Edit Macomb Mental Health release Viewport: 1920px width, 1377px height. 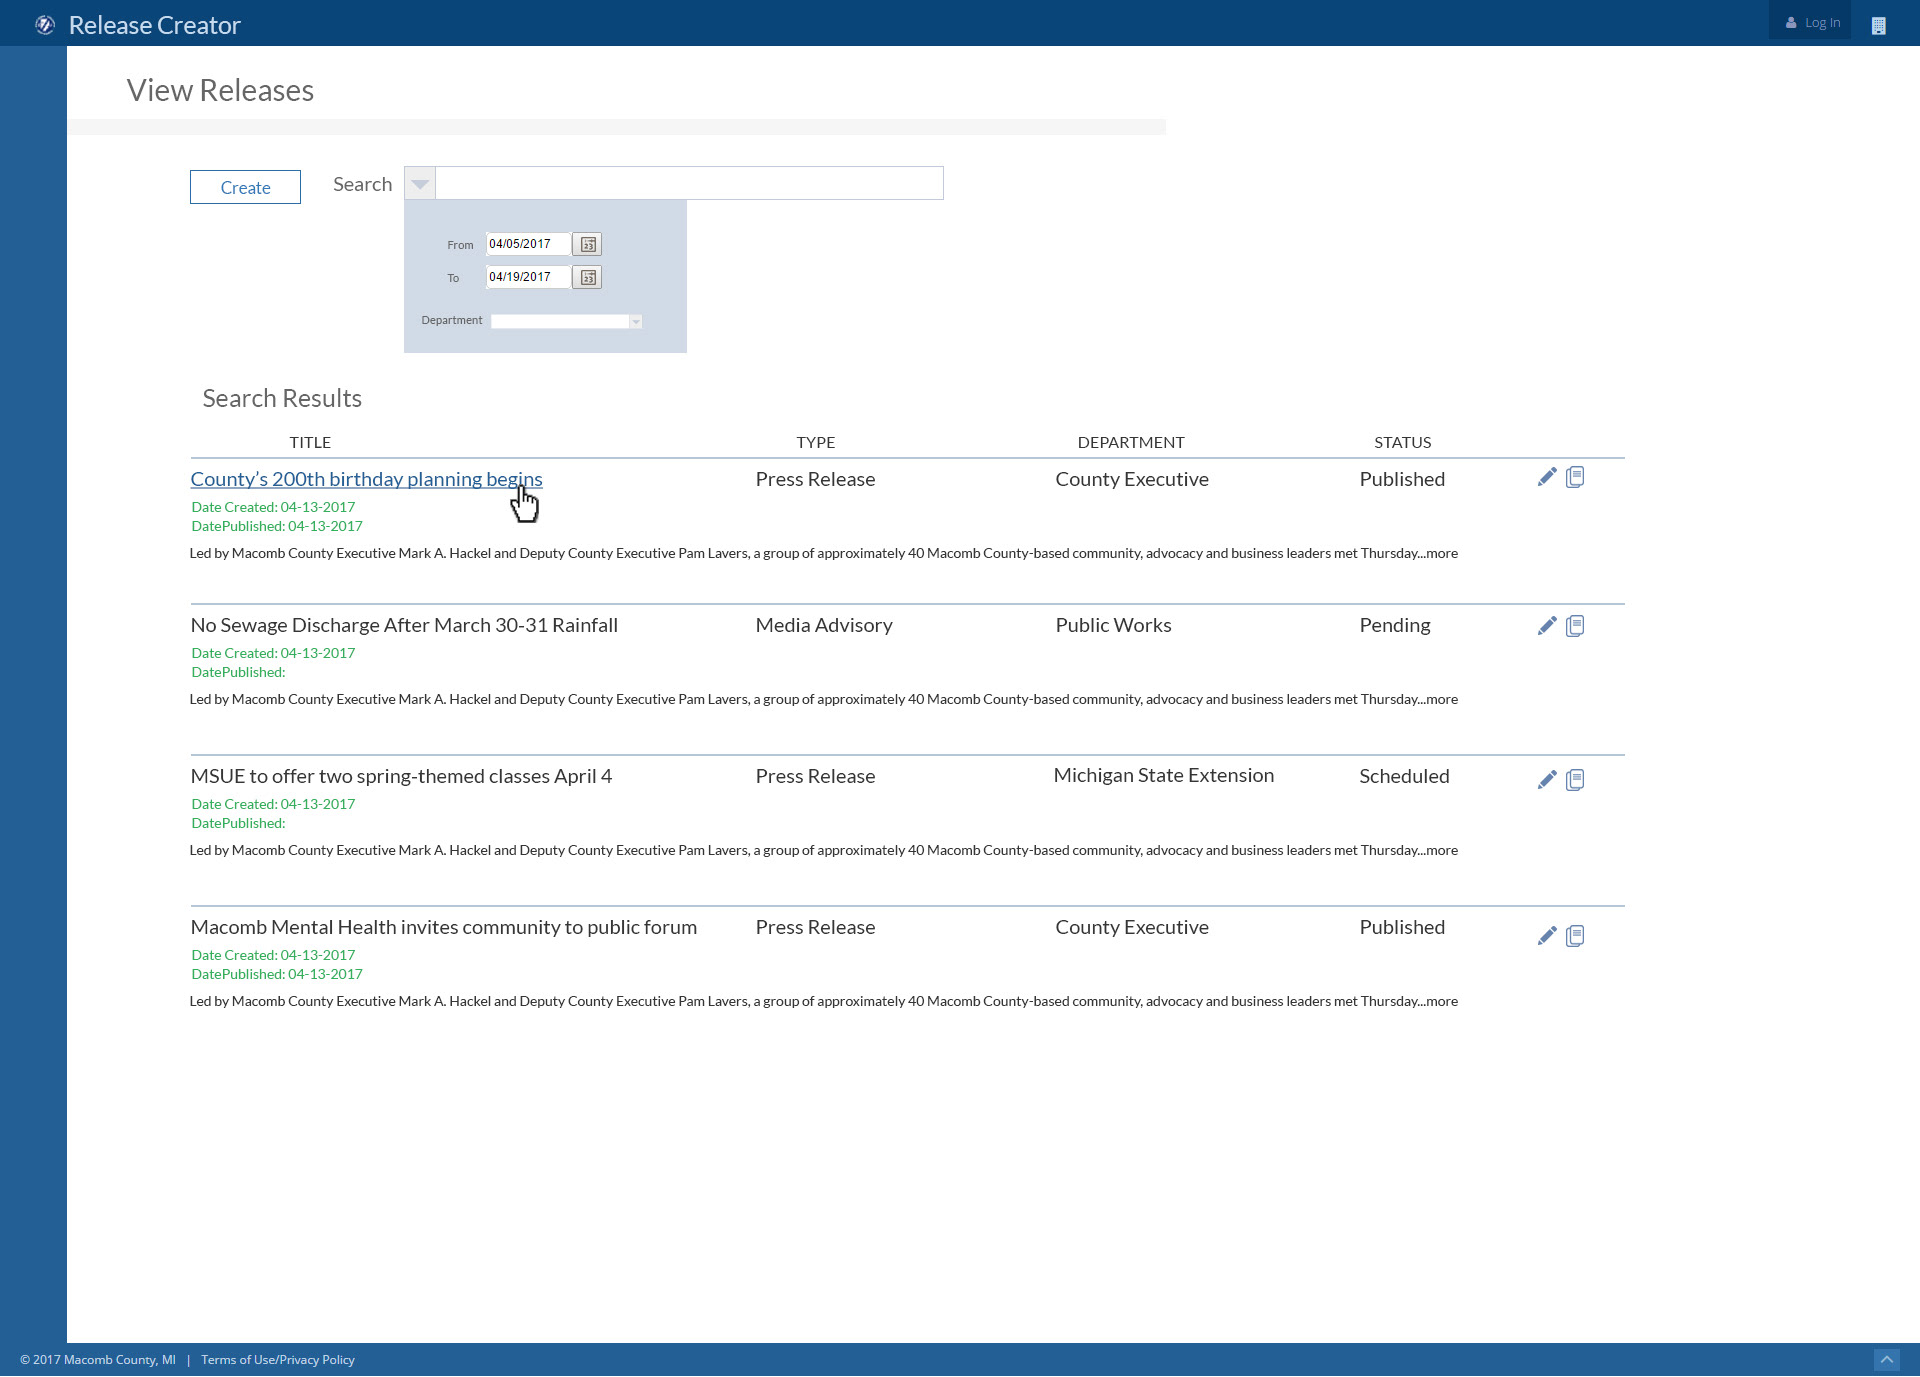pos(1547,936)
